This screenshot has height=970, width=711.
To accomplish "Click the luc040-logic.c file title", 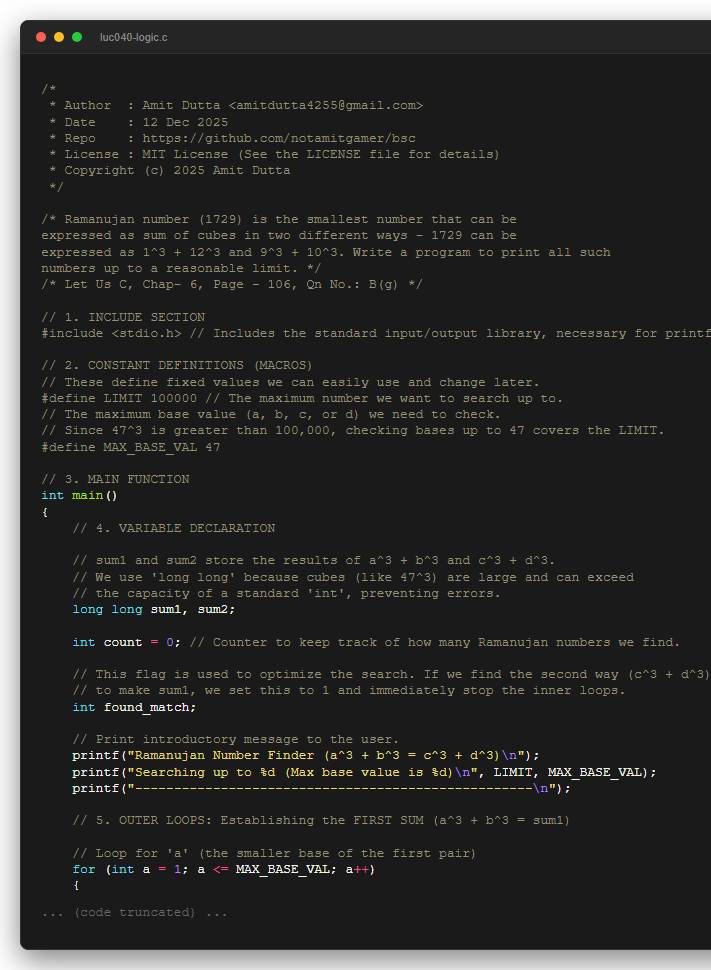I will 134,38.
